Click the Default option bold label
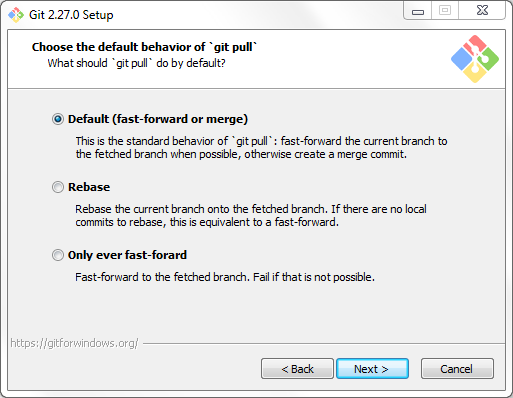513x398 pixels. pyautogui.click(x=158, y=119)
